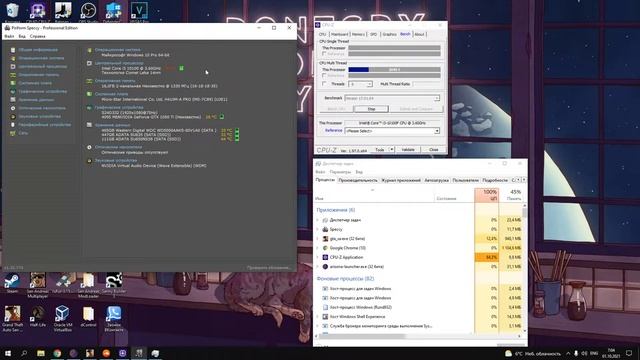The image size is (640, 360).
Task: Open the Optical Drives section in Speccy sidebar
Action: tap(42, 108)
